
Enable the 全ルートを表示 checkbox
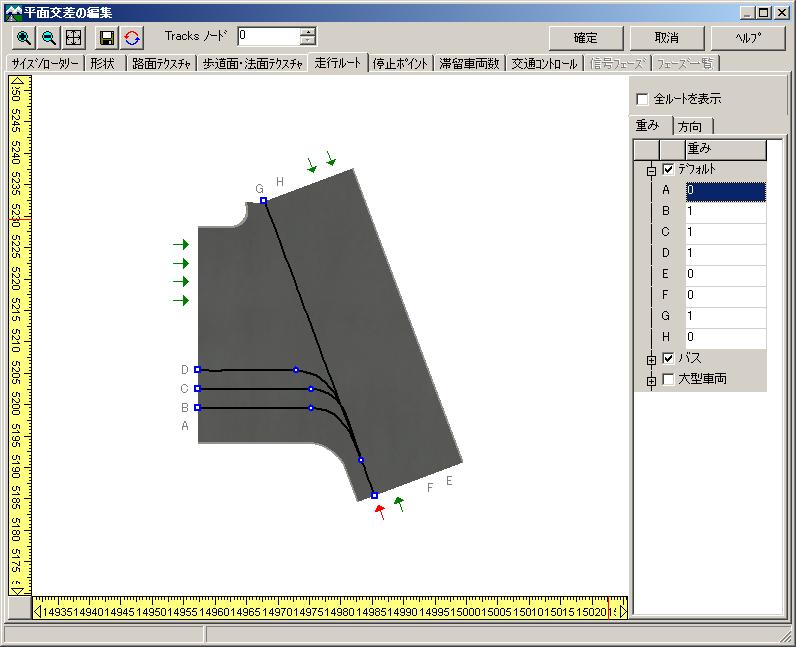(x=643, y=100)
